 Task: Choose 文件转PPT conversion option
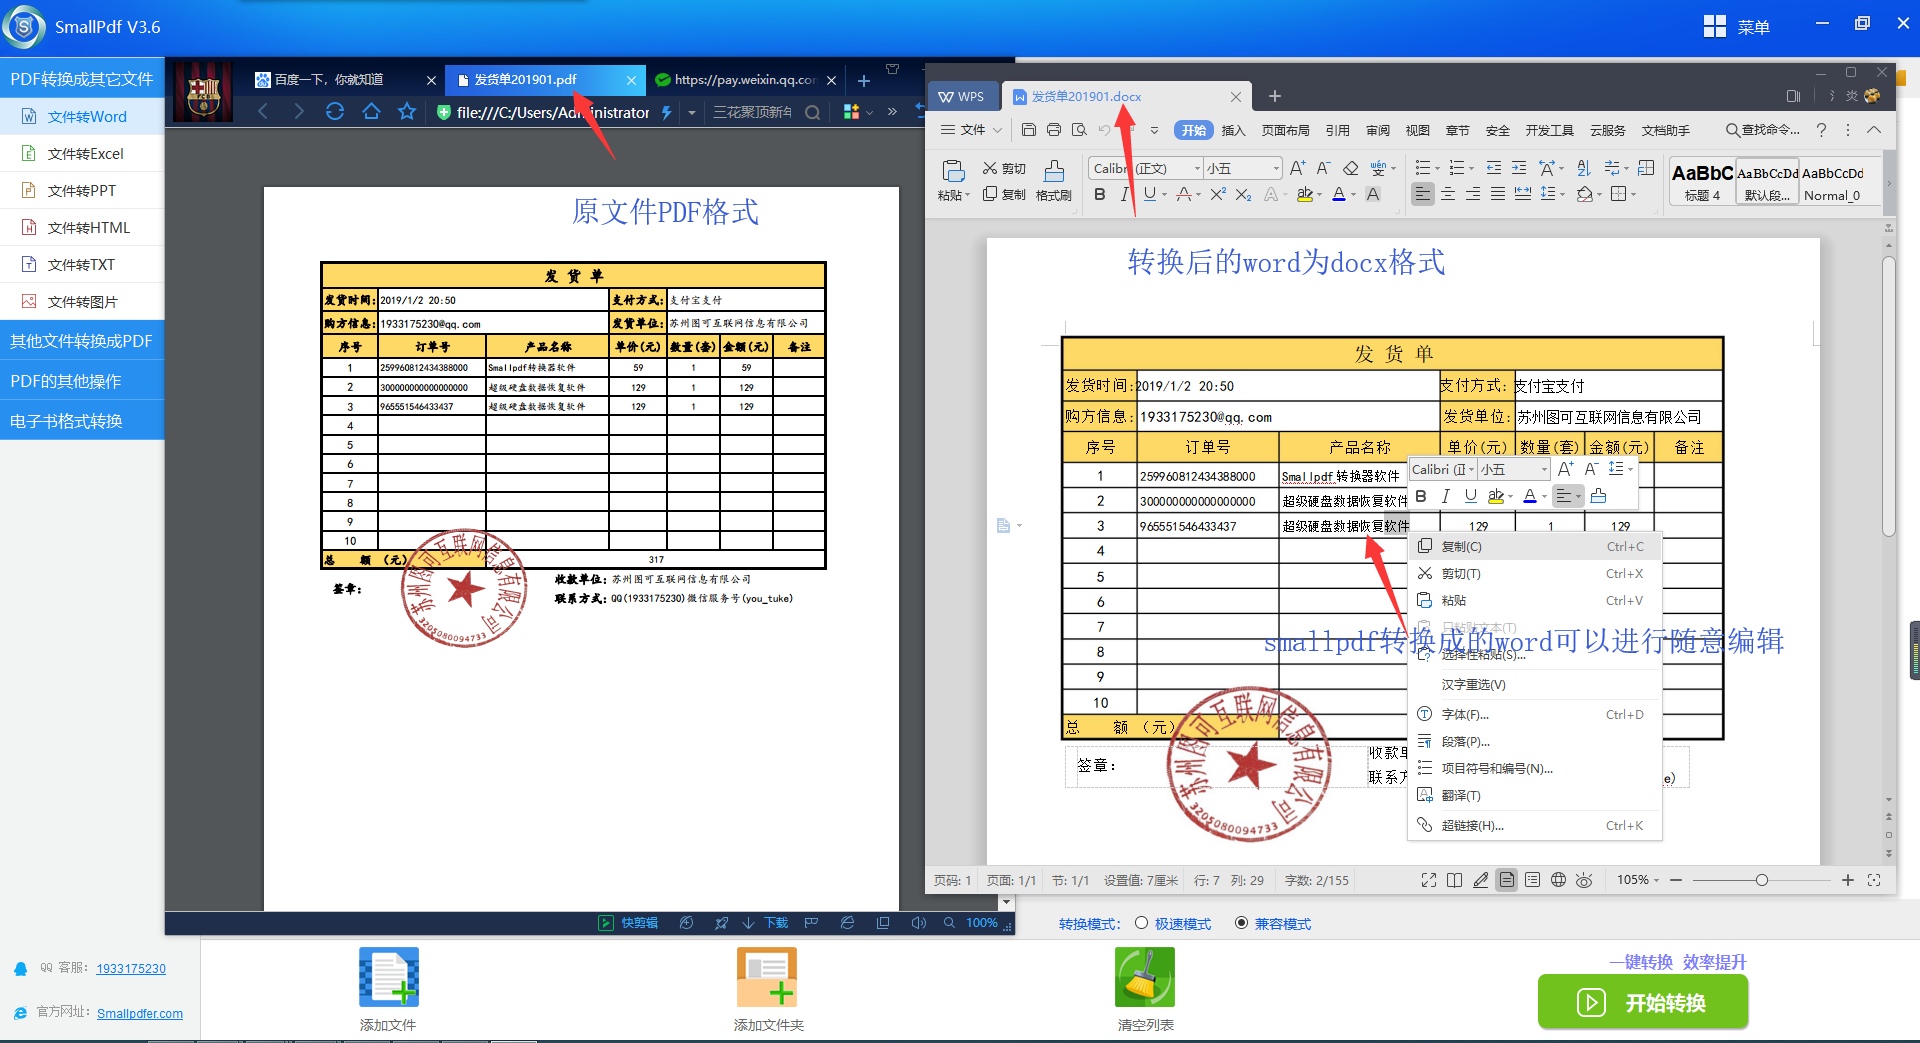coord(82,190)
